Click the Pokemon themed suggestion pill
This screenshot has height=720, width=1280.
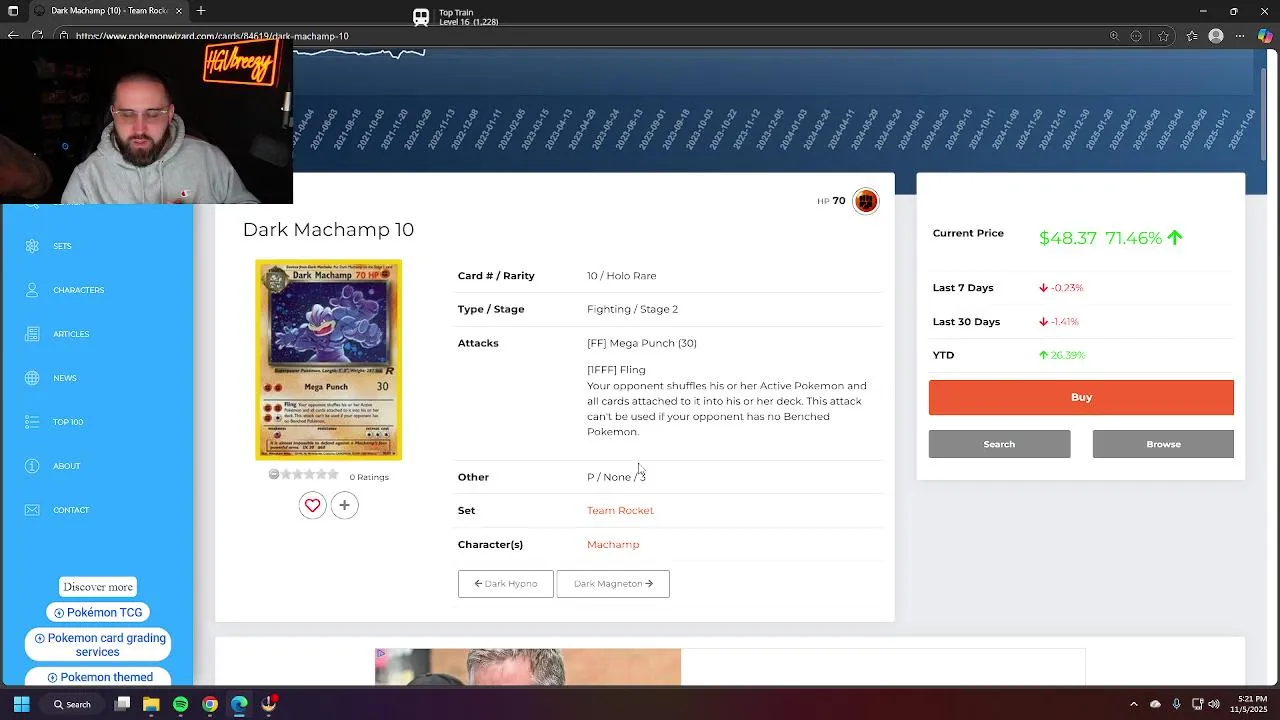98,677
